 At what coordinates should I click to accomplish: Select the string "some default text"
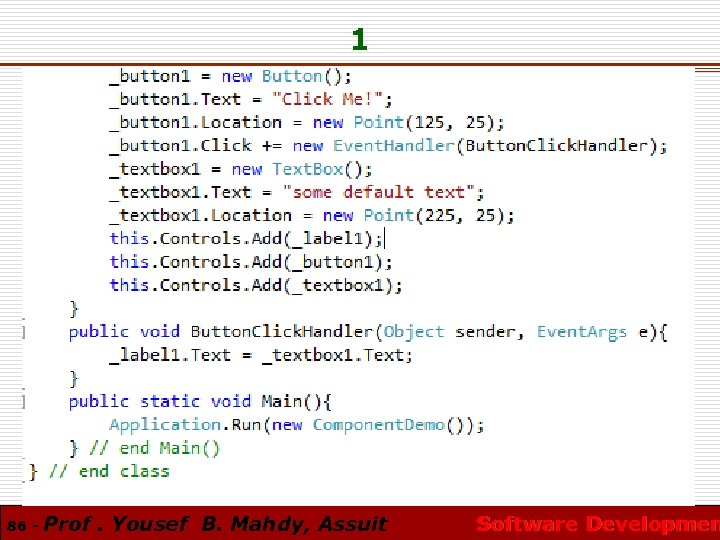tap(378, 192)
